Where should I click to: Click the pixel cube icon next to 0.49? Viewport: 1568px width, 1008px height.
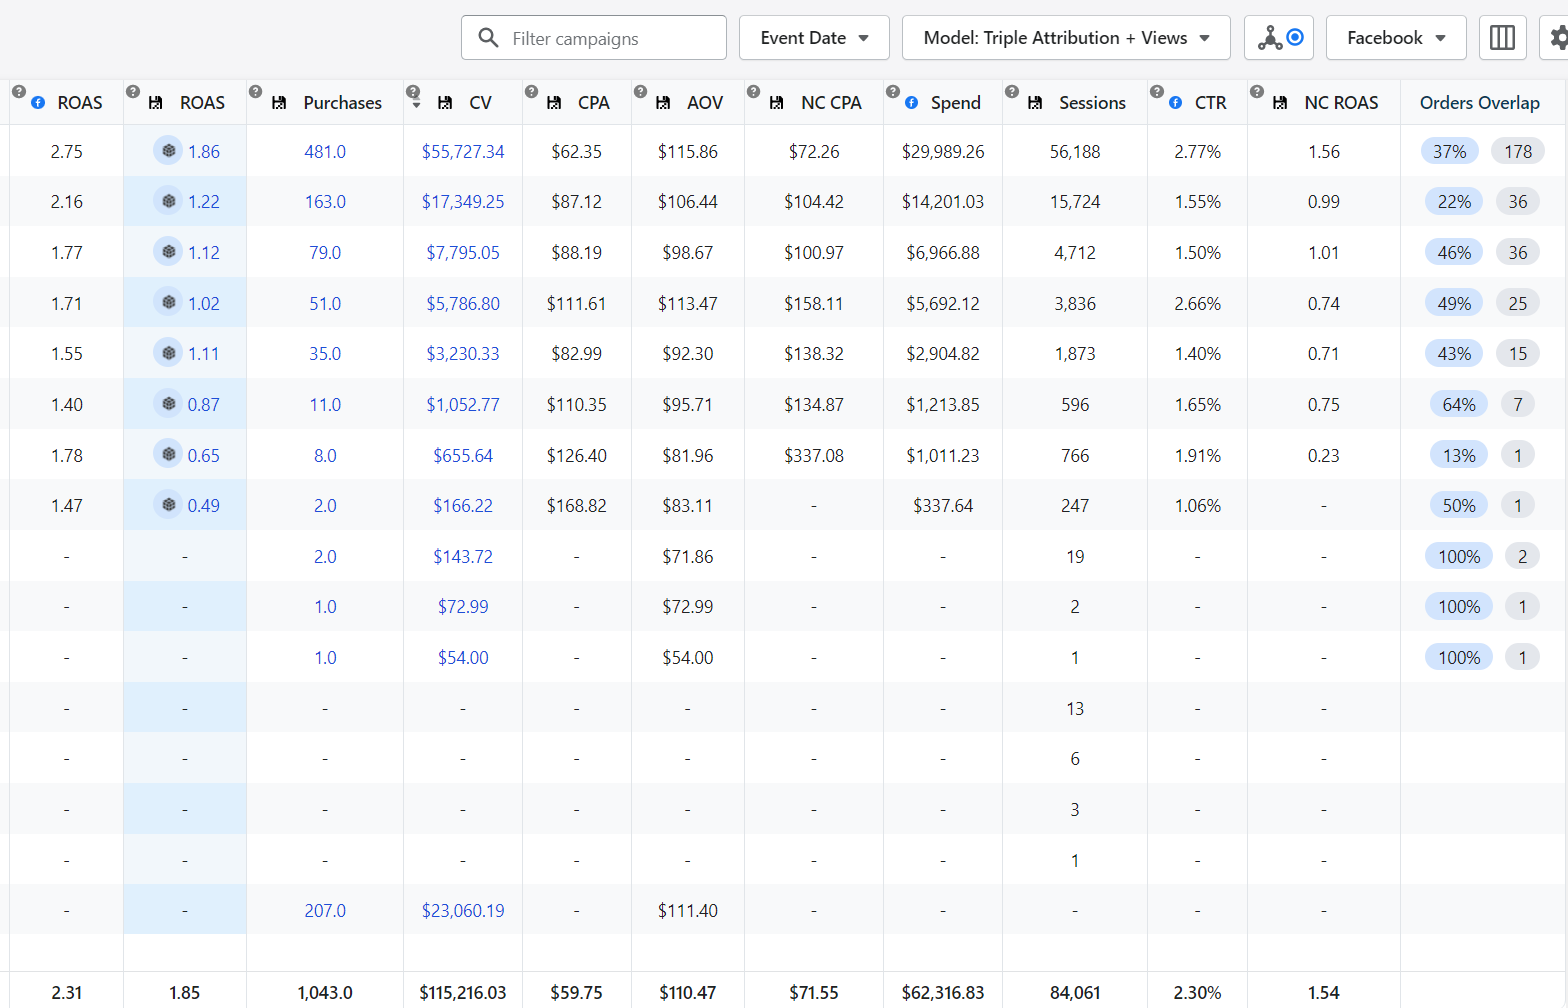point(168,505)
